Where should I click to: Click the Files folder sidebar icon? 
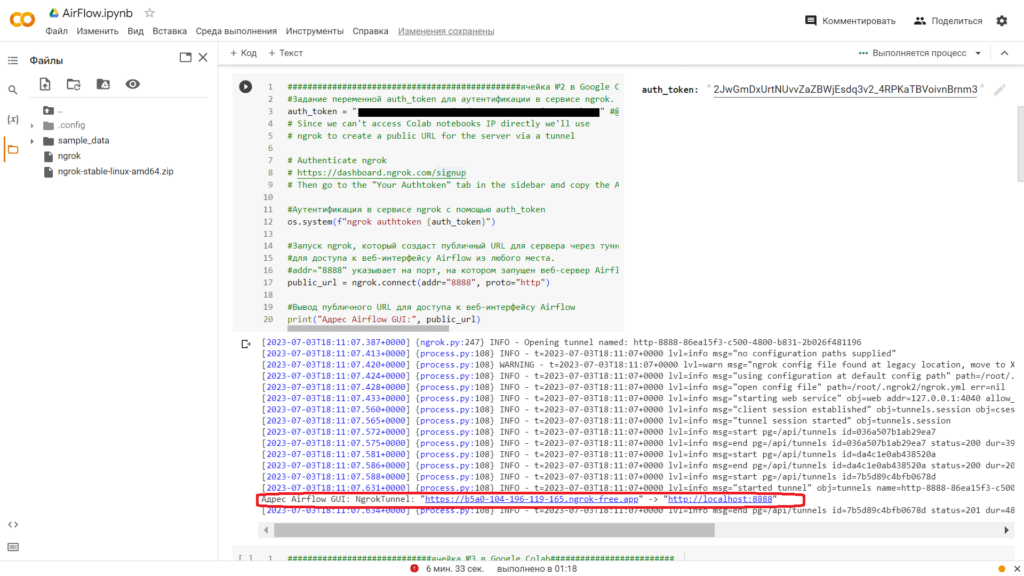pyautogui.click(x=12, y=150)
